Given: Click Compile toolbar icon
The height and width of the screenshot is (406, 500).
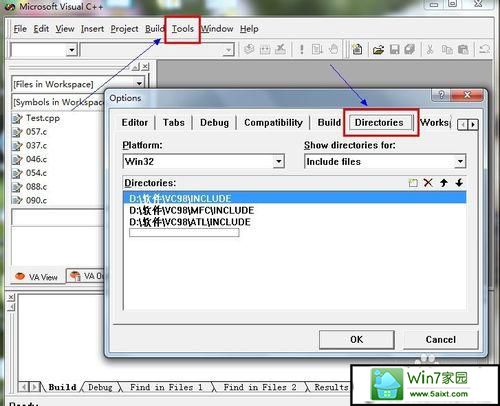Looking at the screenshot, I should (x=249, y=49).
